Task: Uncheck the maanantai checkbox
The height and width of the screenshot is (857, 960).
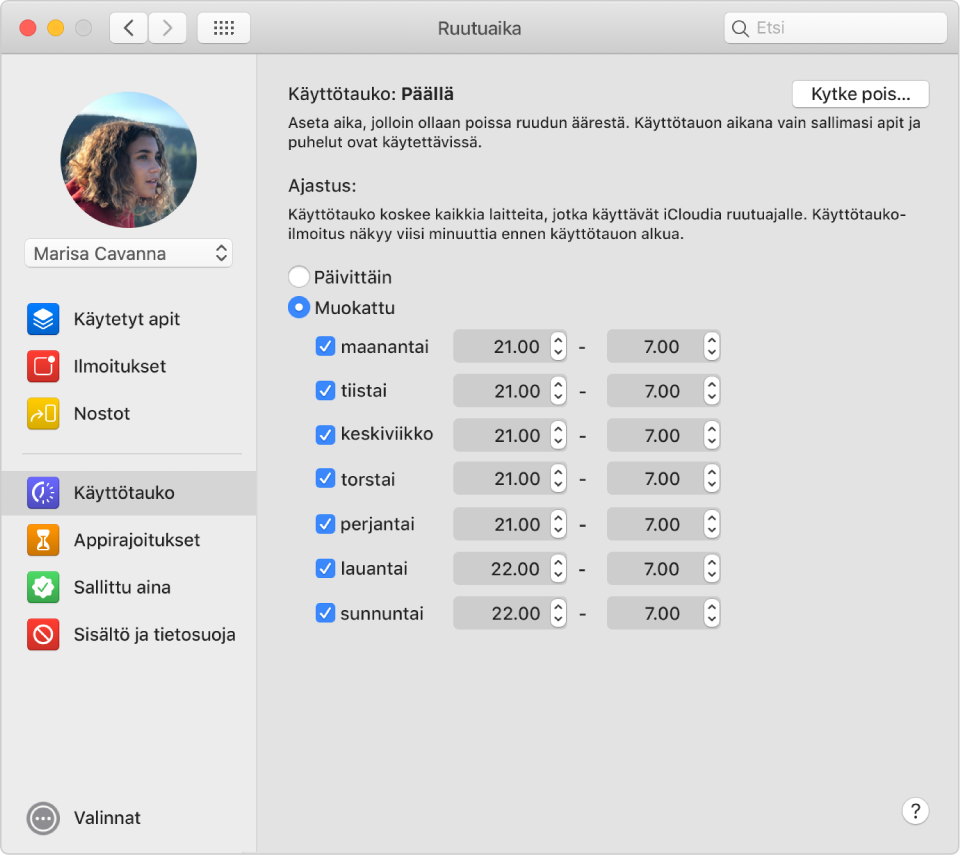Action: pos(325,346)
